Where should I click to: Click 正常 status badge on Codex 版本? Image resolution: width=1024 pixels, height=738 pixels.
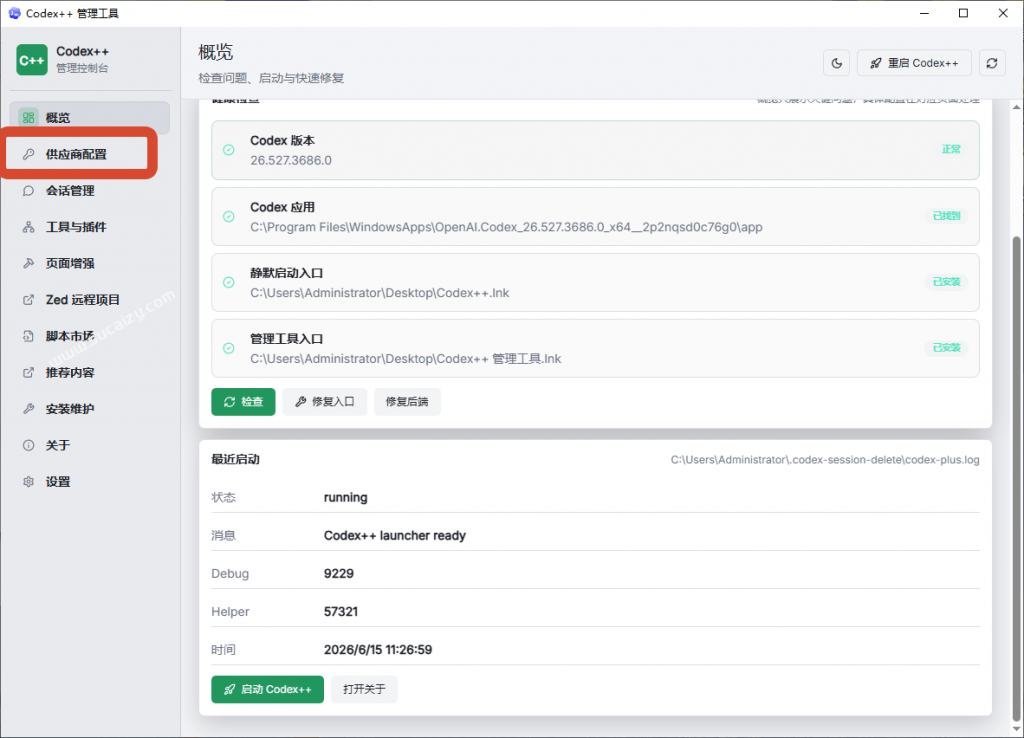point(951,150)
